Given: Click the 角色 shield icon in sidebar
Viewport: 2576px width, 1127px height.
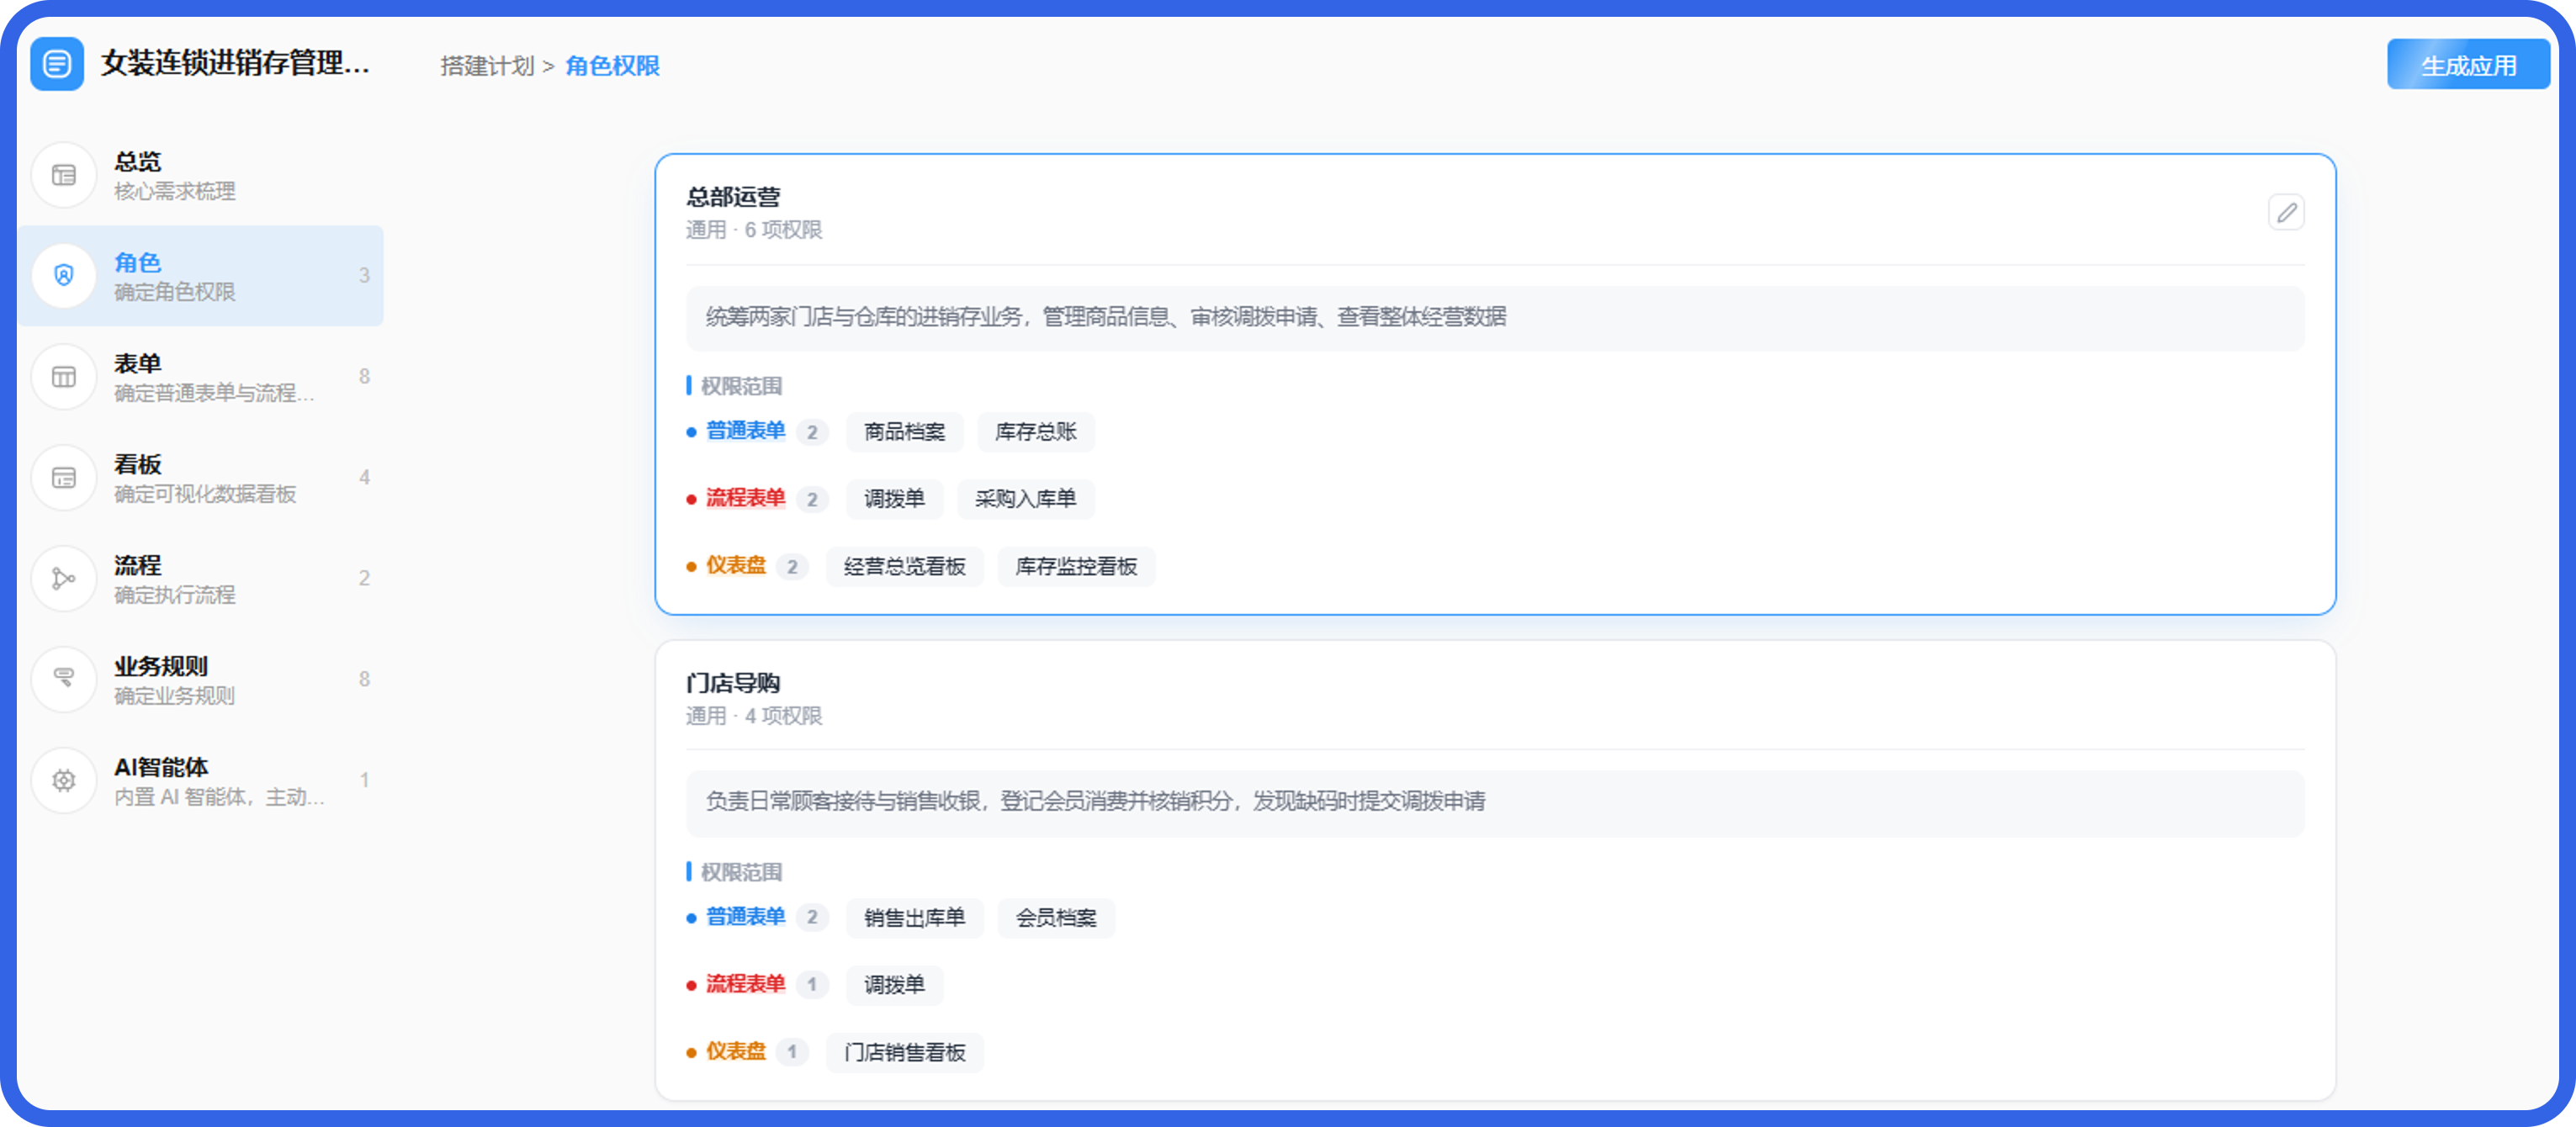Looking at the screenshot, I should 64,276.
